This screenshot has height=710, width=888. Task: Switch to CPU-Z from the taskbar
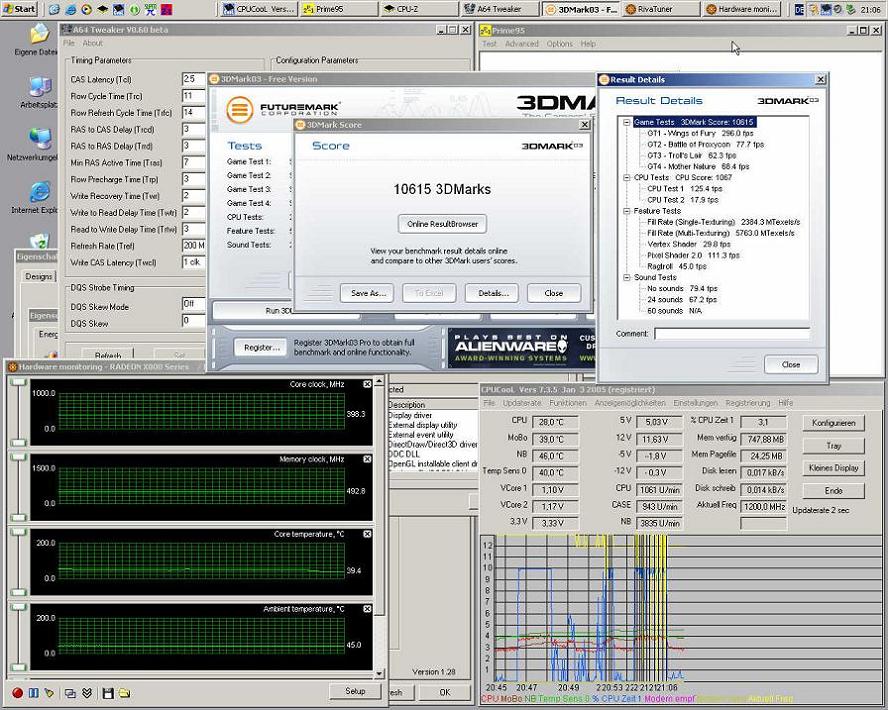[418, 9]
